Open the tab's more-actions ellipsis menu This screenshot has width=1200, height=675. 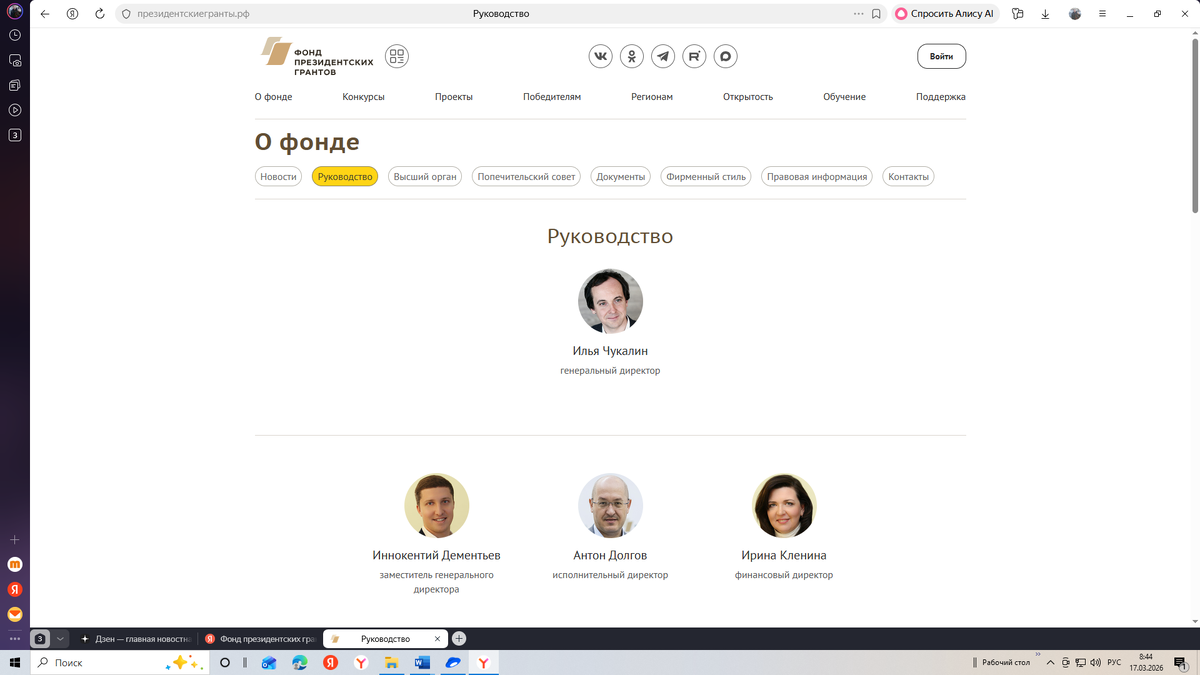tap(858, 13)
